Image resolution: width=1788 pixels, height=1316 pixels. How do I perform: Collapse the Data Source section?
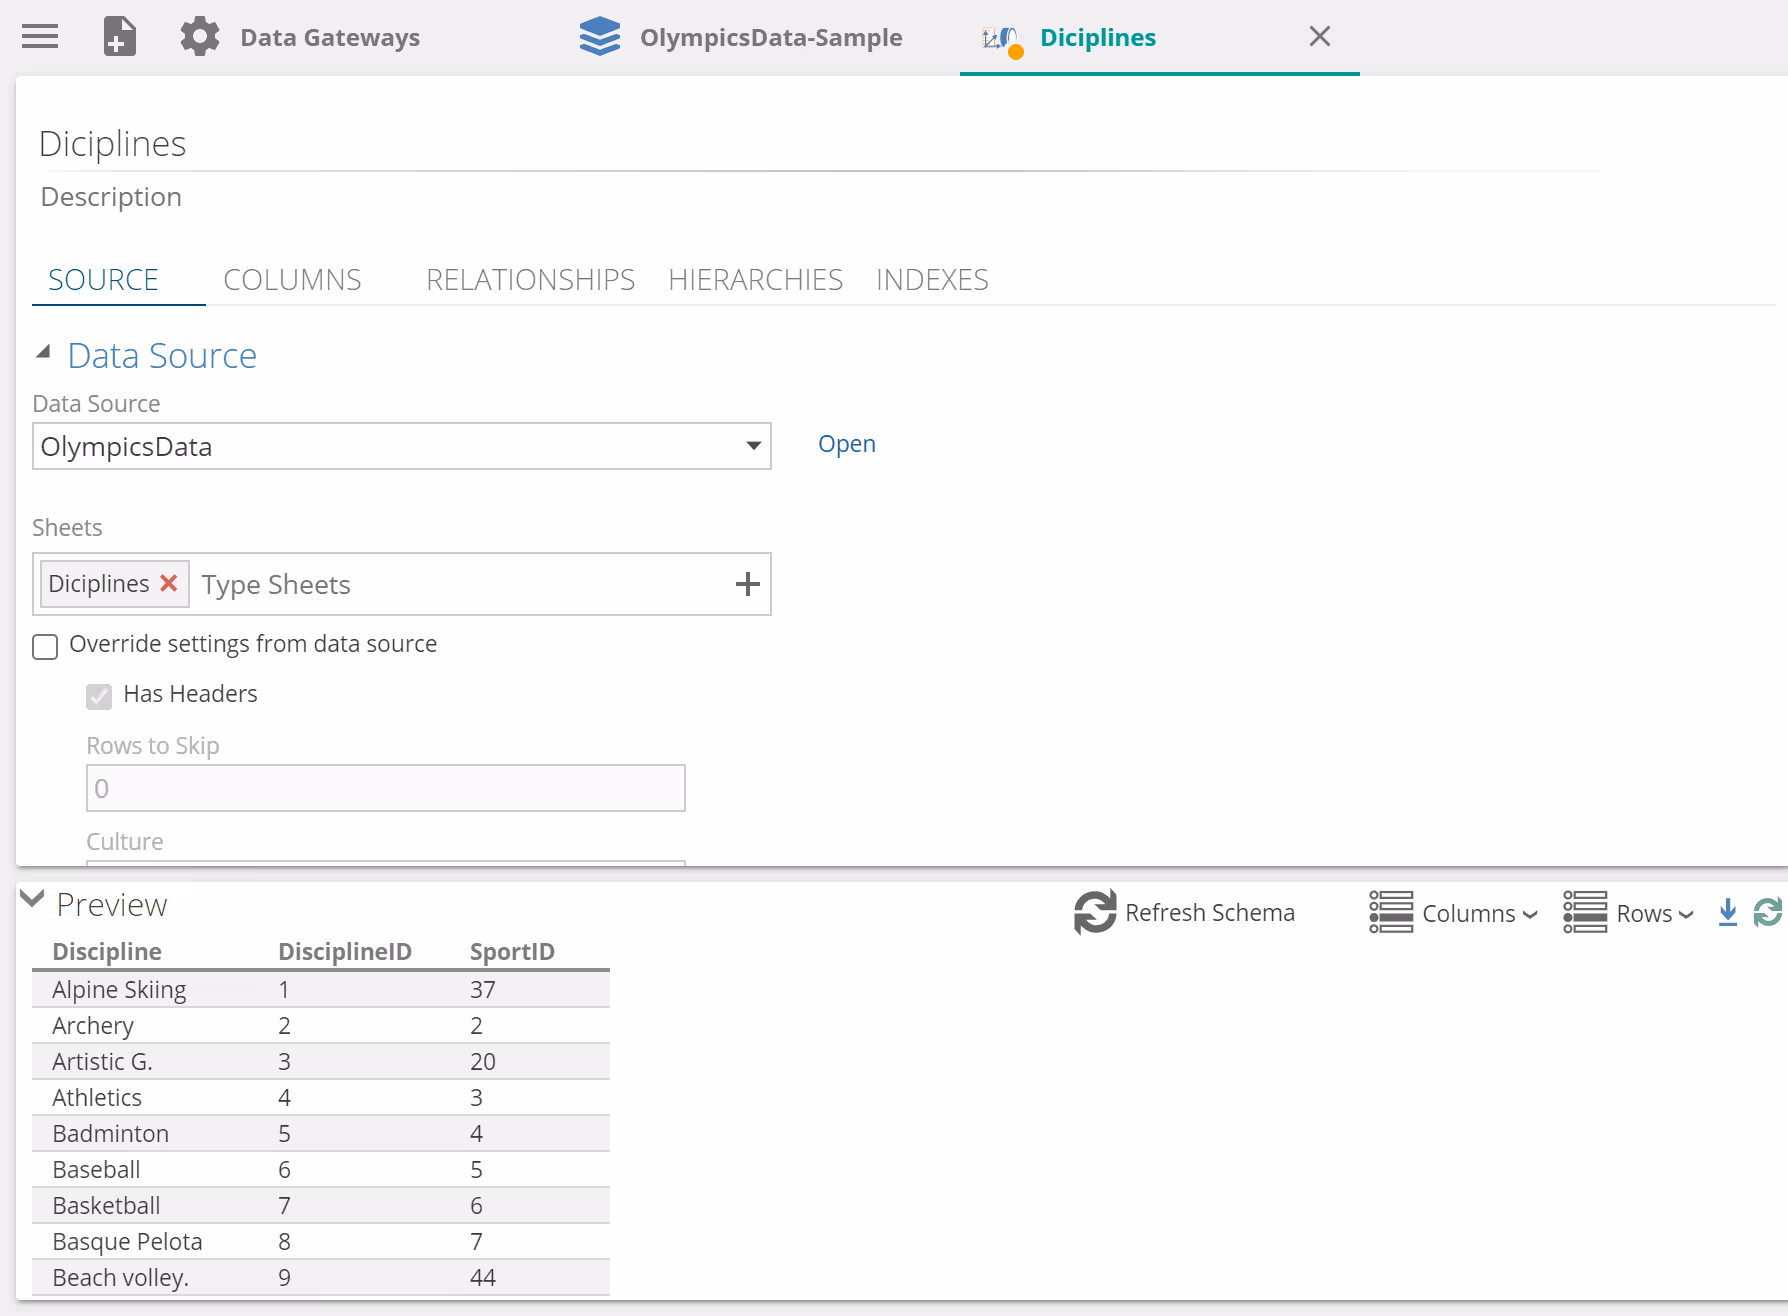tap(43, 353)
